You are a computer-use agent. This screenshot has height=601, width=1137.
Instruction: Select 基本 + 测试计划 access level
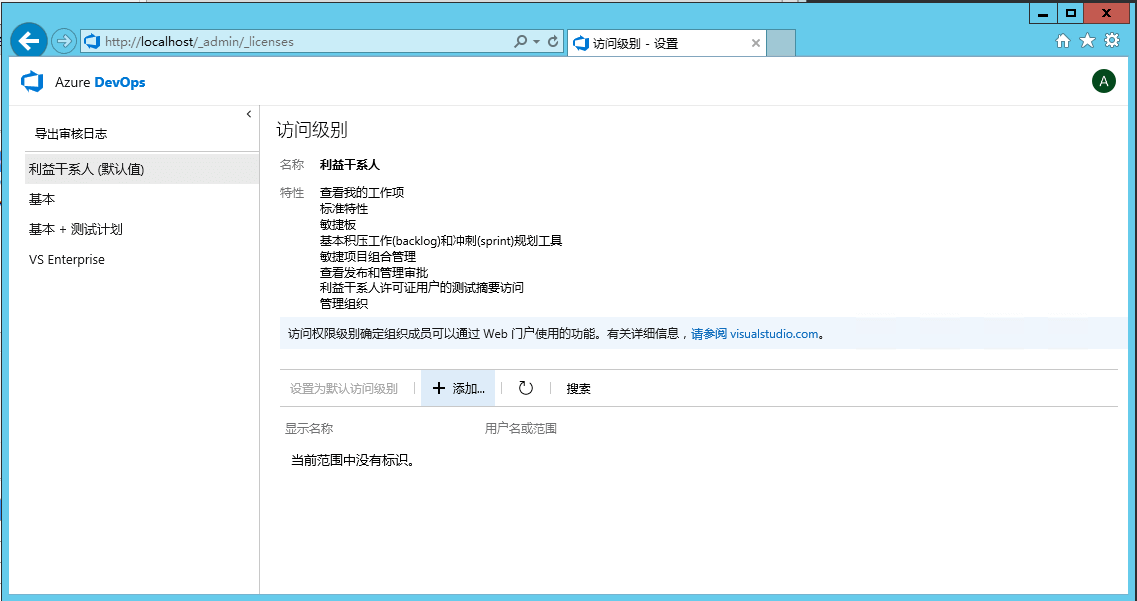click(x=76, y=229)
